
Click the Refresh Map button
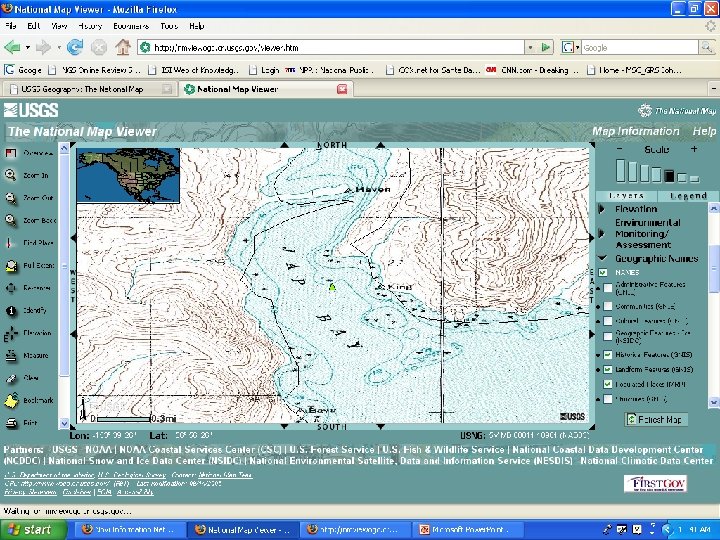tap(656, 419)
